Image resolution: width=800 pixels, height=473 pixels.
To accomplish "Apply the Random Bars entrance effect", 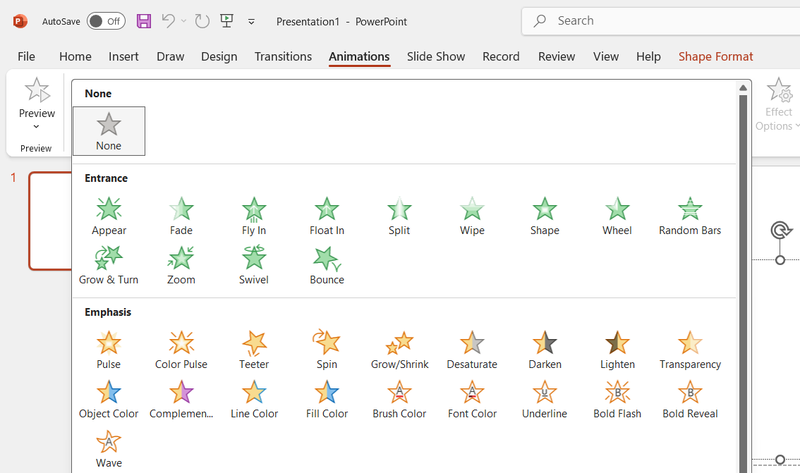I will [x=690, y=216].
